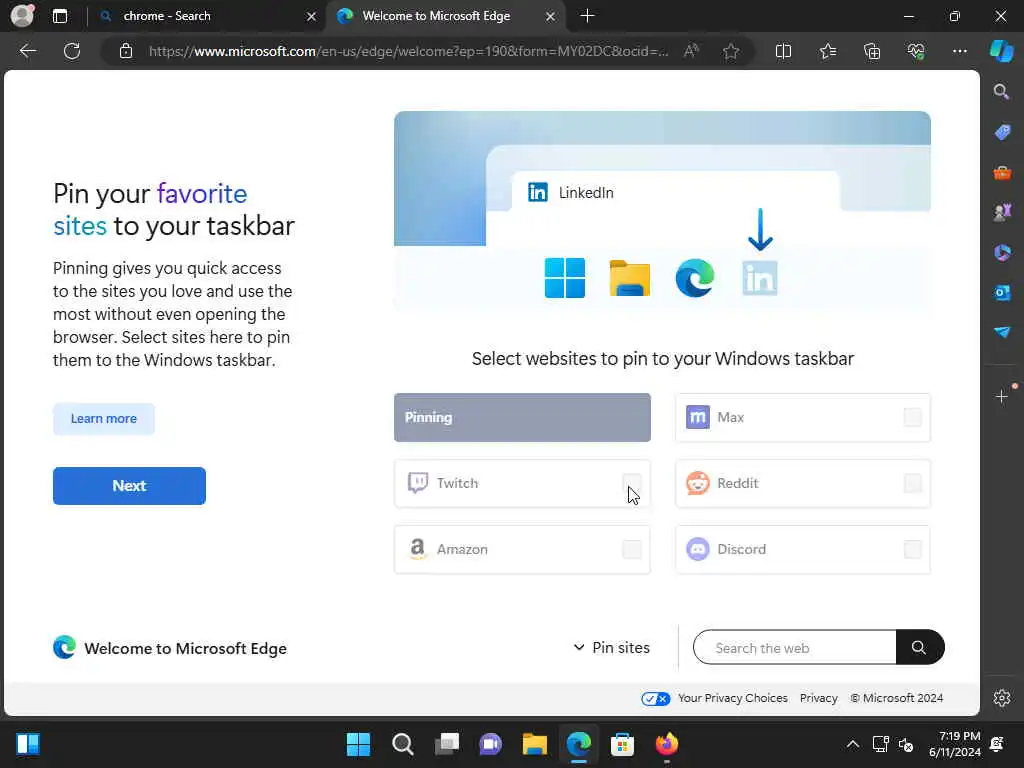Open the Read aloud icon in address bar
Image resolution: width=1024 pixels, height=768 pixels.
click(x=691, y=51)
